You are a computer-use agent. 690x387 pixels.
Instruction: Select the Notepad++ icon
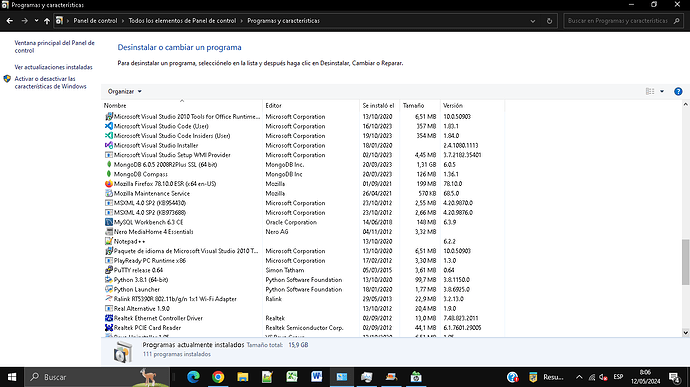(x=109, y=241)
